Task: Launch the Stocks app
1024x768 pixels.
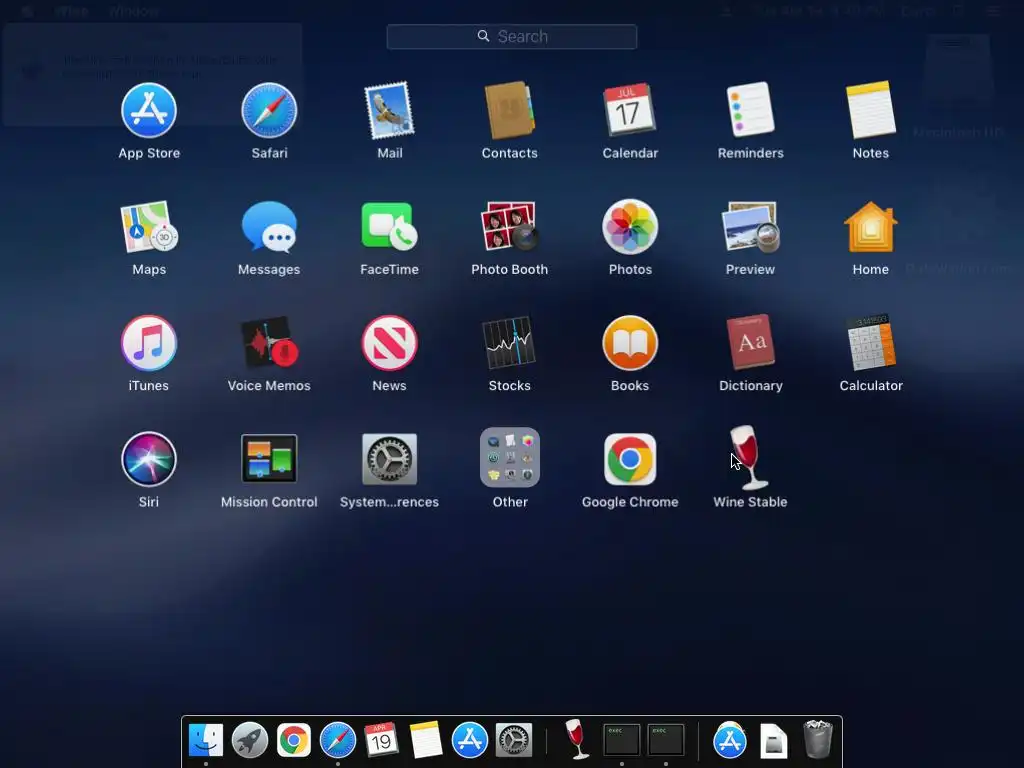Action: tap(509, 343)
